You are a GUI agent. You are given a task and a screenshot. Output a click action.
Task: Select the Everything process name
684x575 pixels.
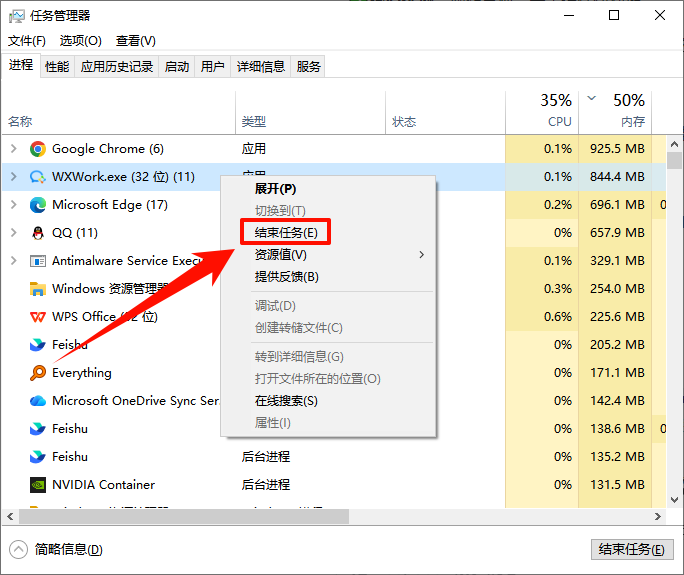pyautogui.click(x=82, y=373)
